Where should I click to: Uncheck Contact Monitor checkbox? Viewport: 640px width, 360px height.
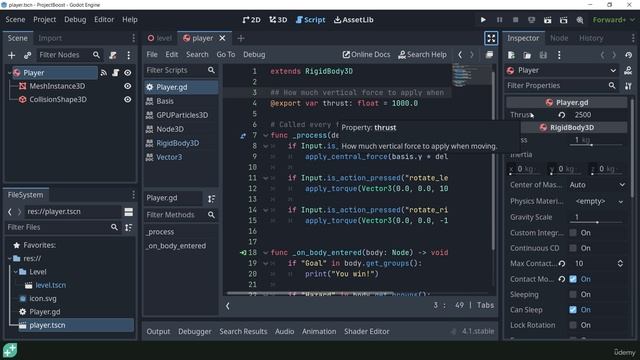coord(573,279)
